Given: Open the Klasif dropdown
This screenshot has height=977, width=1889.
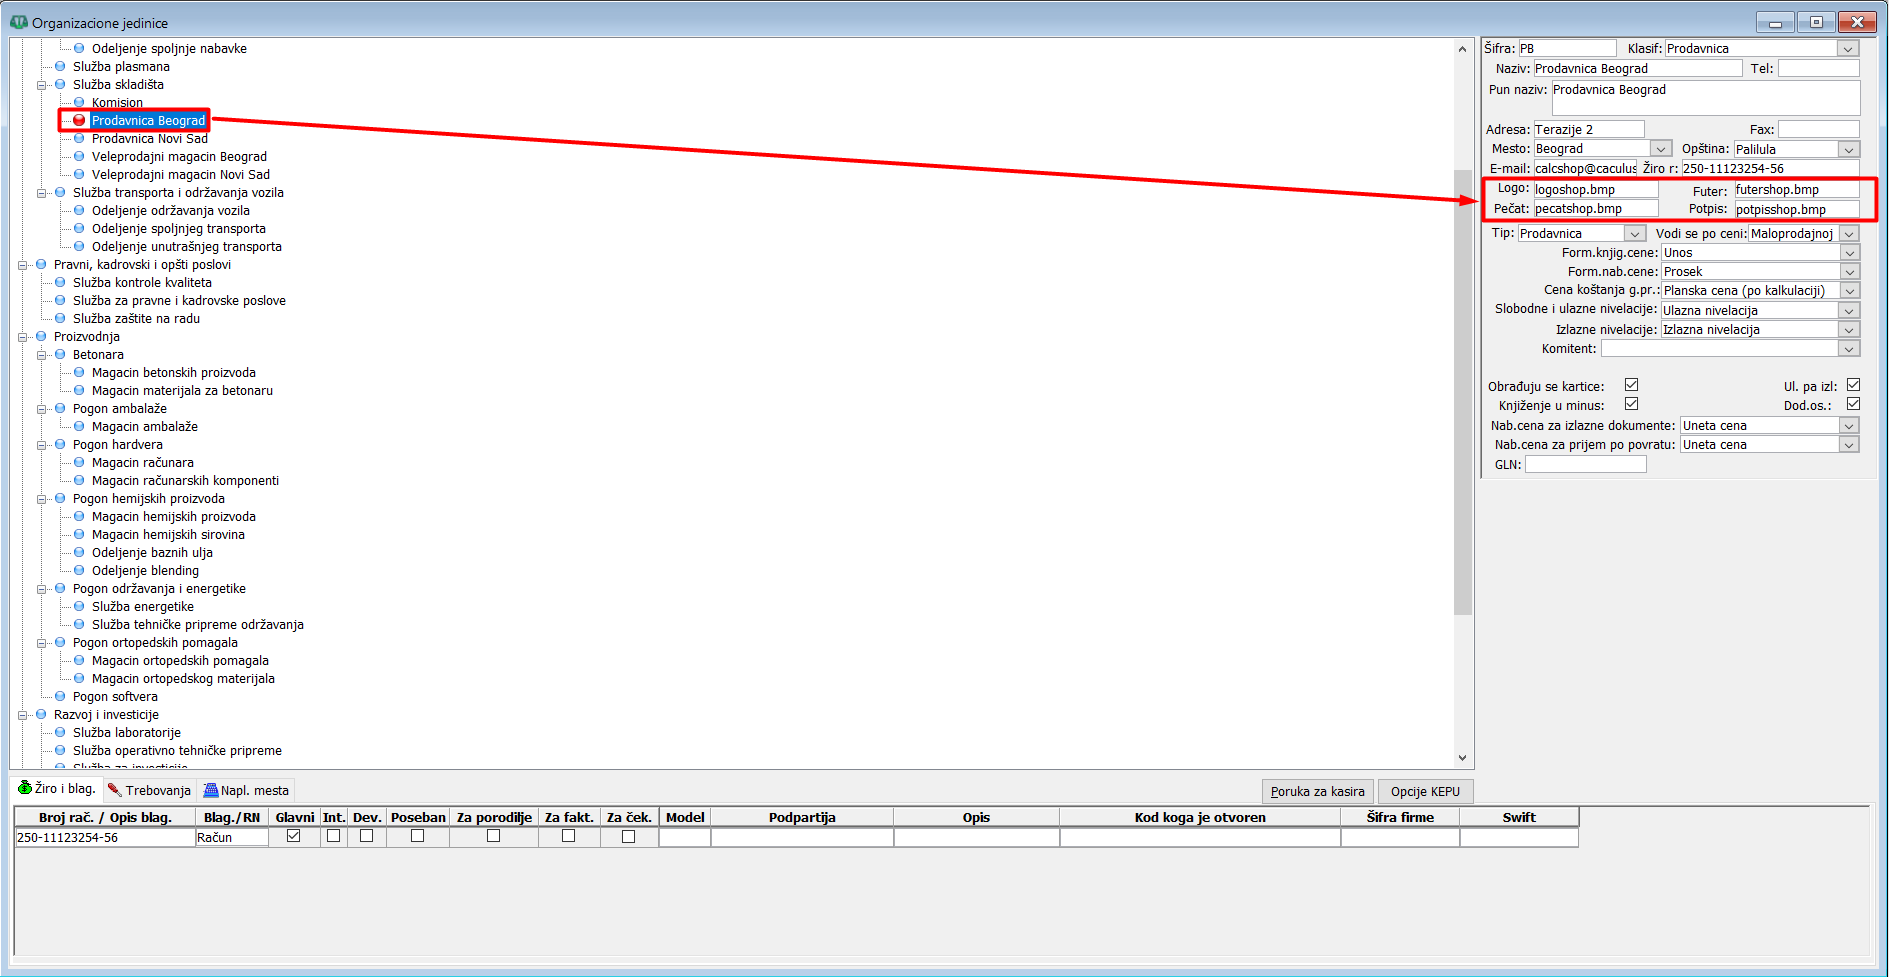Looking at the screenshot, I should coord(1848,49).
